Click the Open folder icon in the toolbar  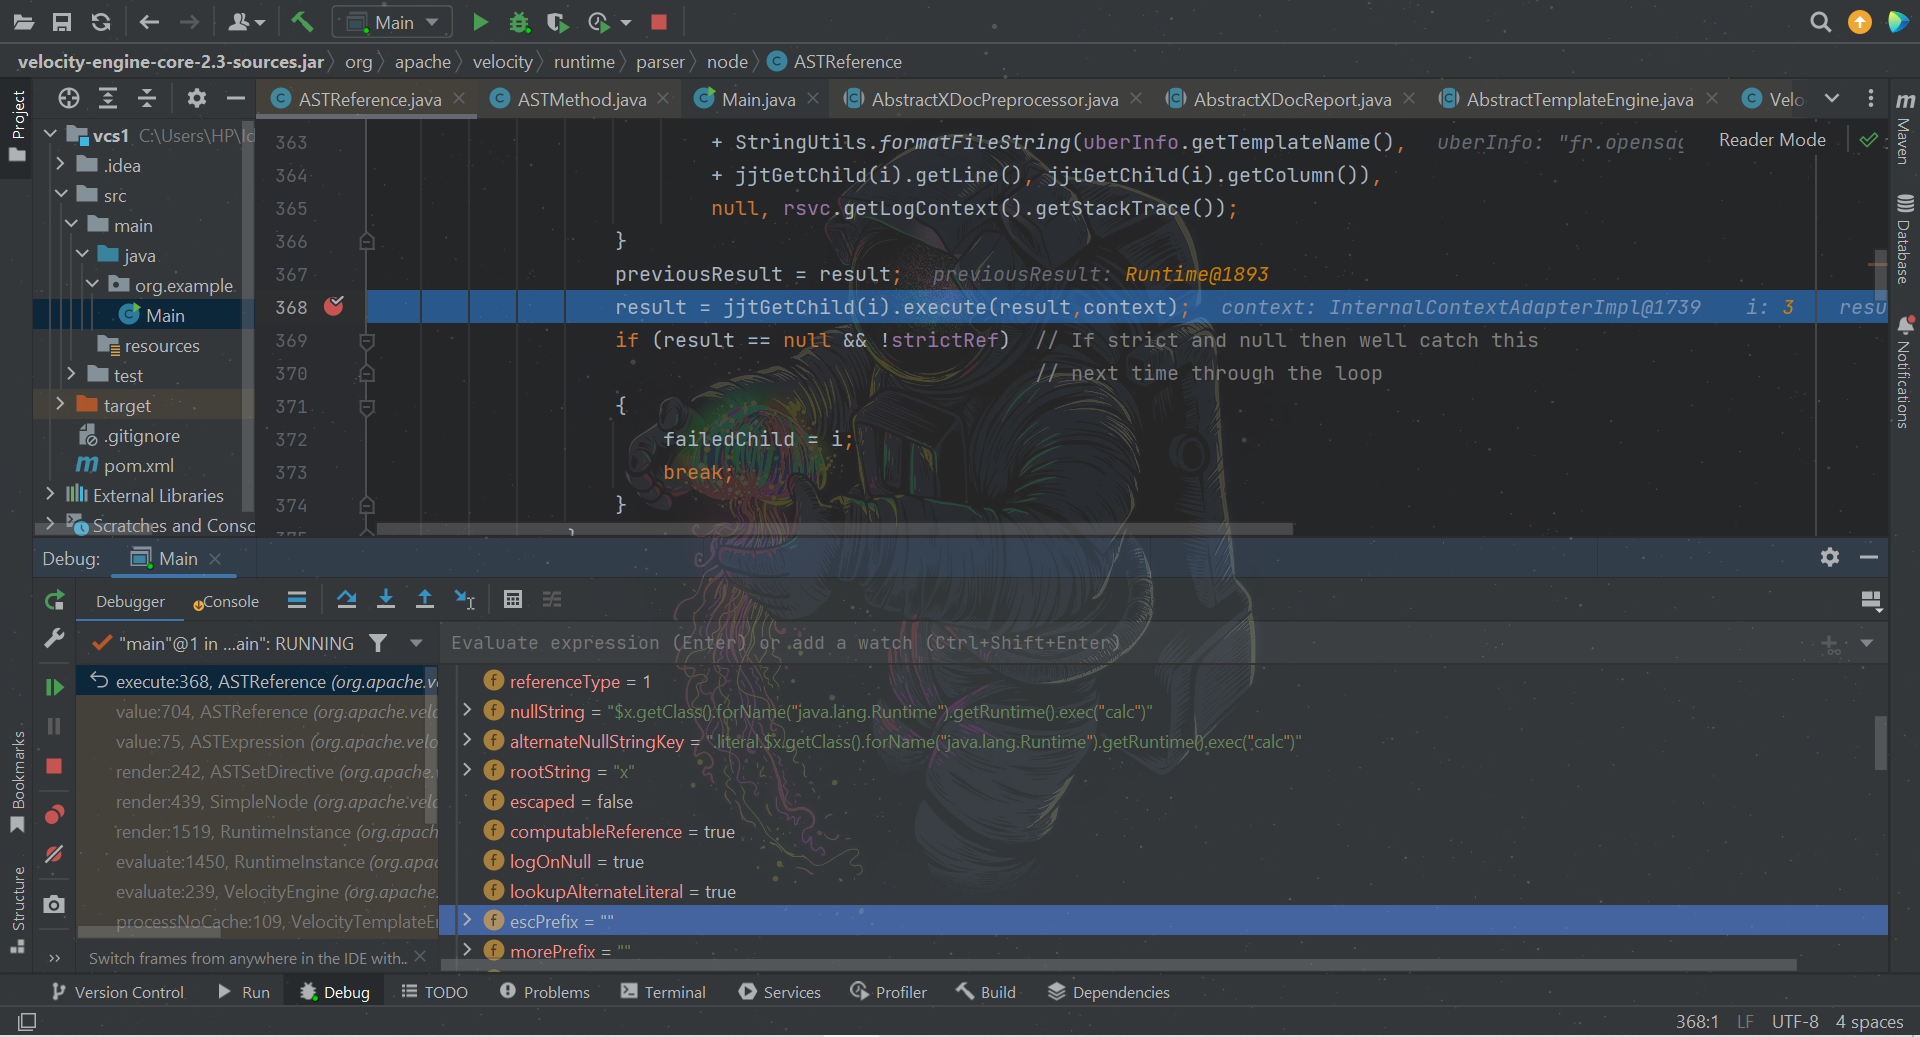pos(24,22)
